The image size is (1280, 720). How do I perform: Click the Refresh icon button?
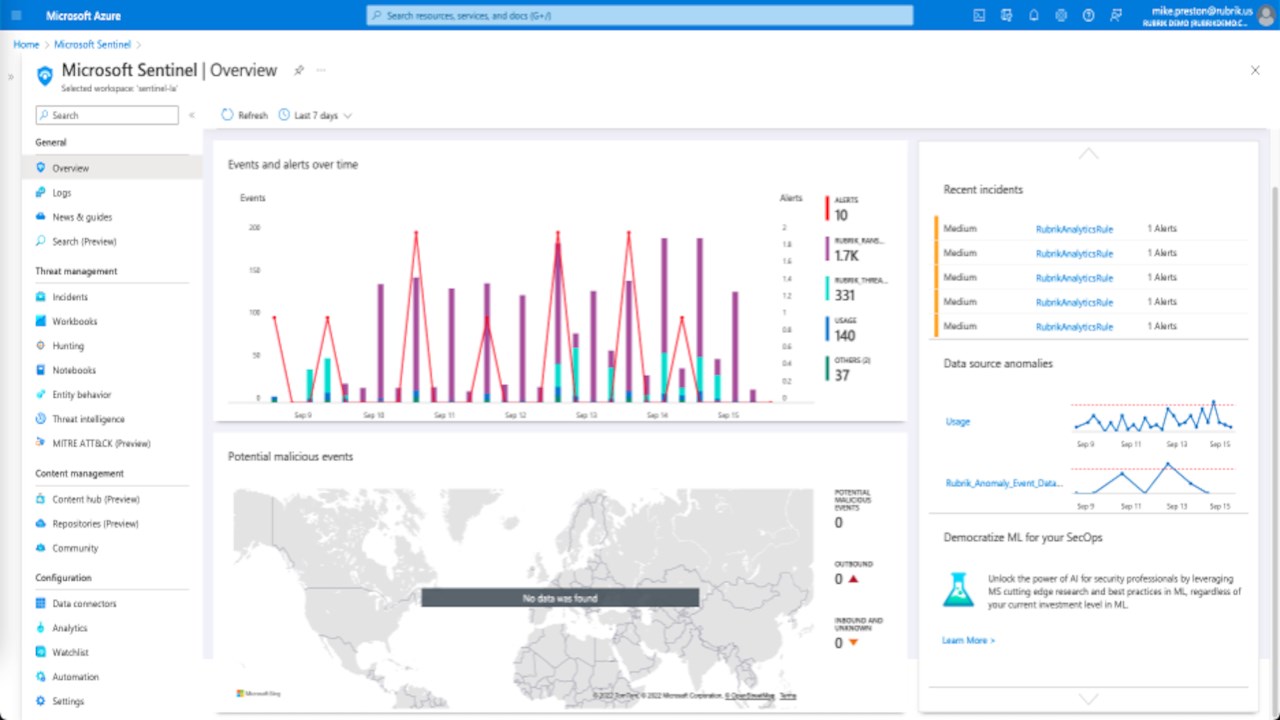coord(227,115)
